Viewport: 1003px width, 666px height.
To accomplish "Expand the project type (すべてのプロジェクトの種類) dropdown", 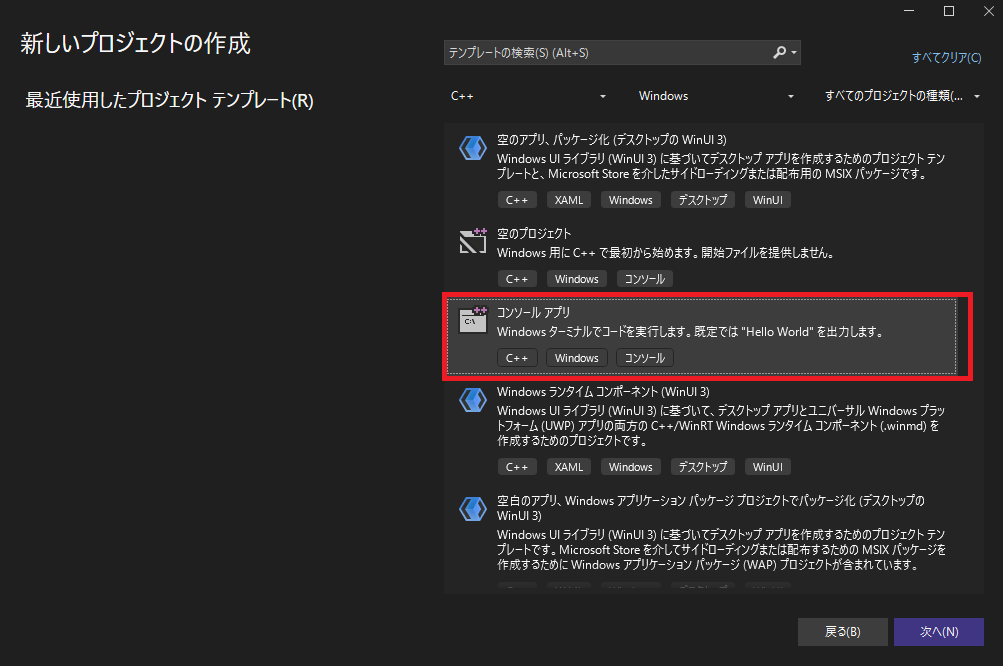I will [x=900, y=96].
